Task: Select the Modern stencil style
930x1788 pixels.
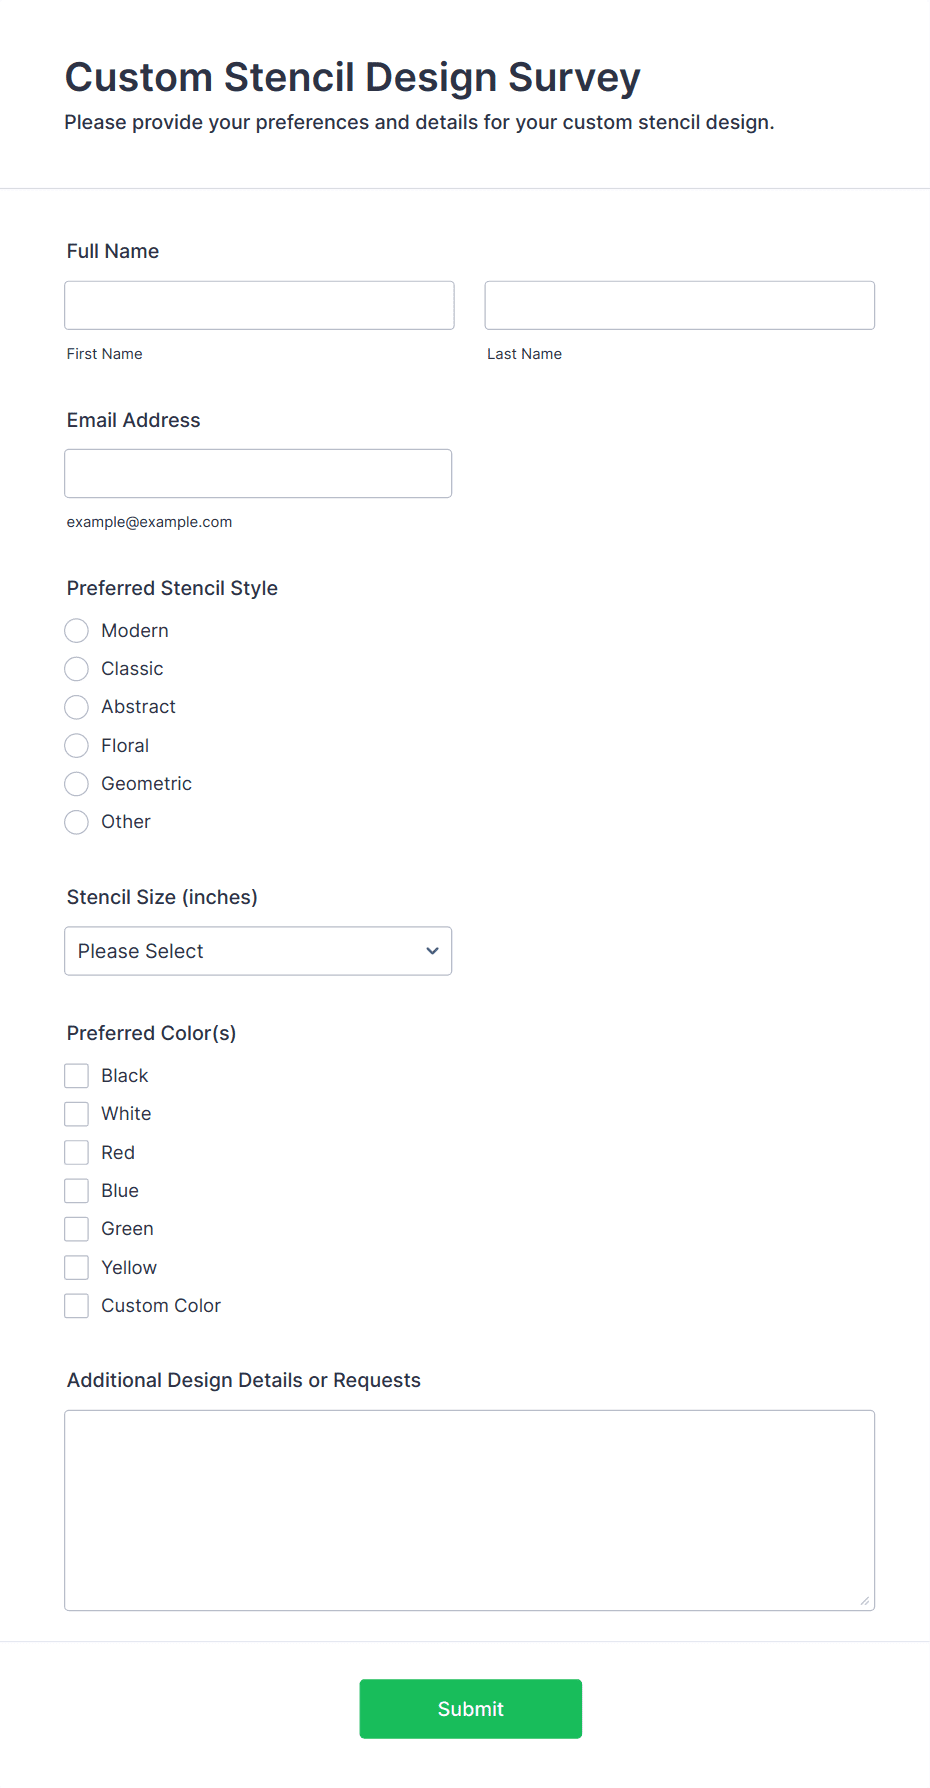Action: coord(77,631)
